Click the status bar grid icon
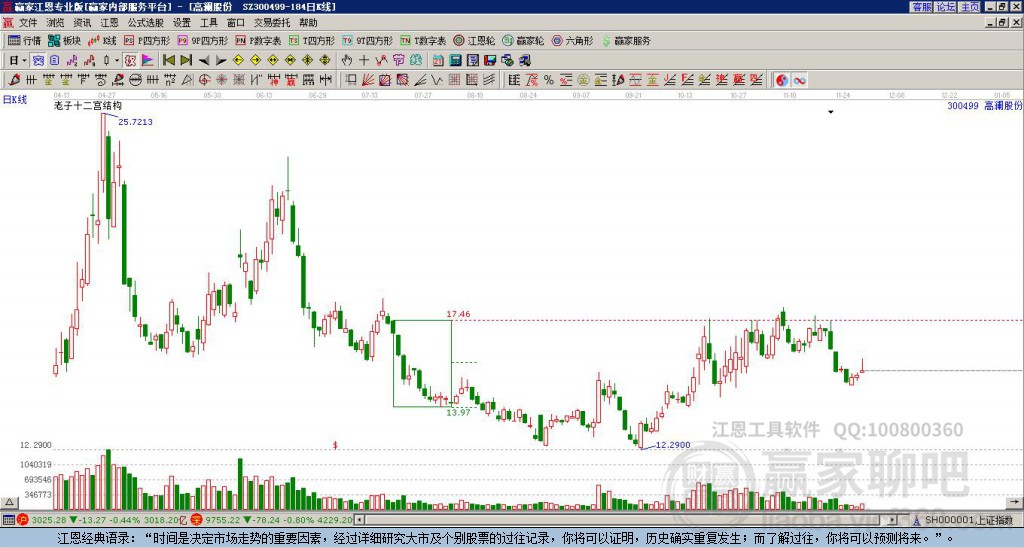 [8, 520]
